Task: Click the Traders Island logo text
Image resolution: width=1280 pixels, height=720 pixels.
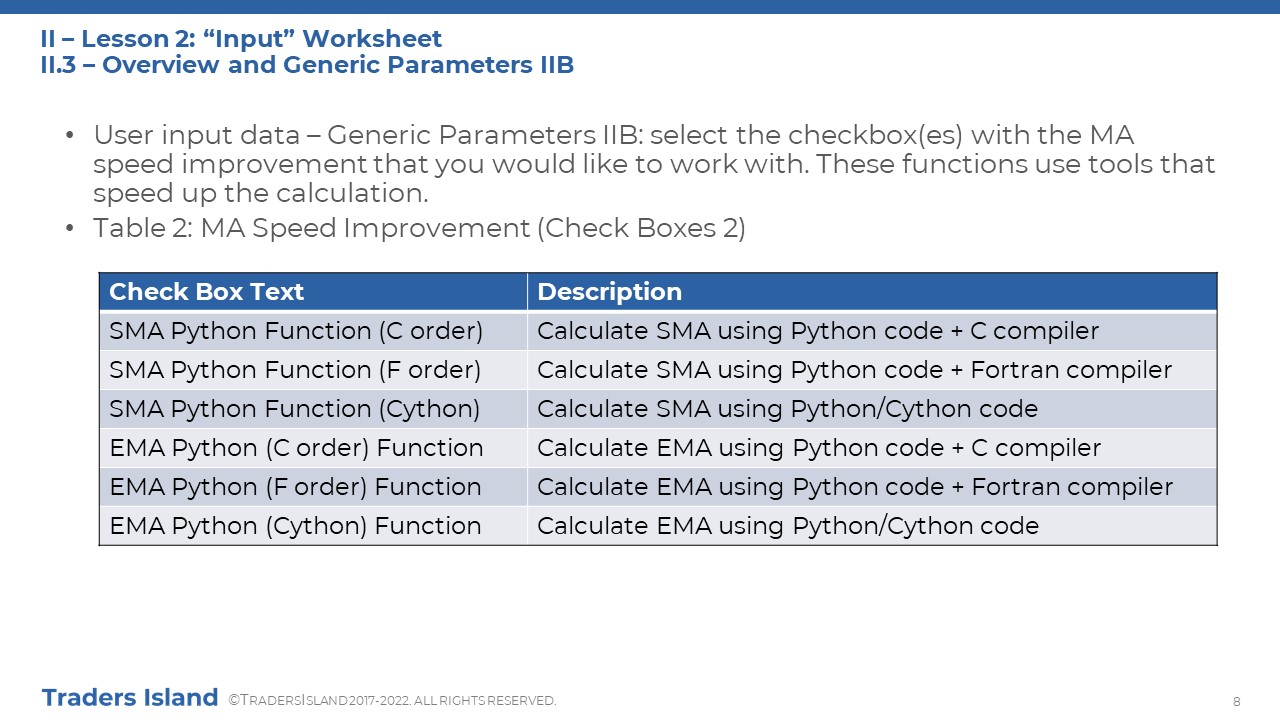Action: [x=130, y=697]
